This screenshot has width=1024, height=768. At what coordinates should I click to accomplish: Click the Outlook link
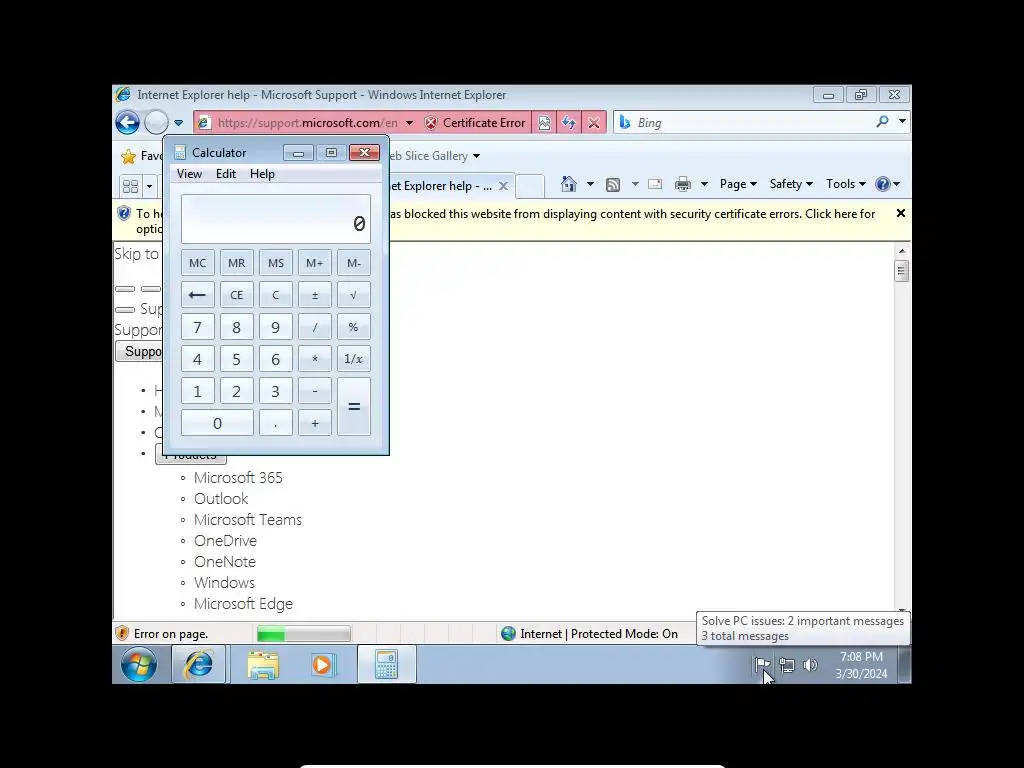click(221, 499)
